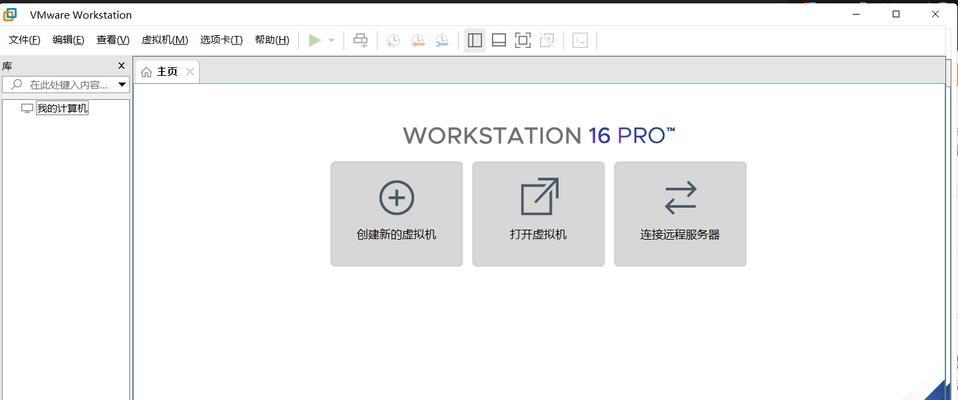Click the 创建新的虚拟机 tile

[x=397, y=214]
